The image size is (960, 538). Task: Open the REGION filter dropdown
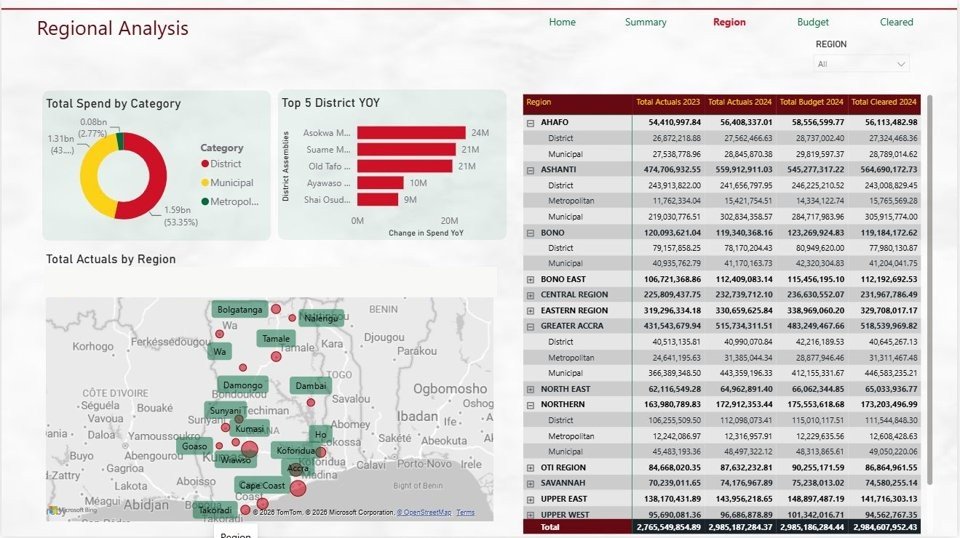click(861, 64)
